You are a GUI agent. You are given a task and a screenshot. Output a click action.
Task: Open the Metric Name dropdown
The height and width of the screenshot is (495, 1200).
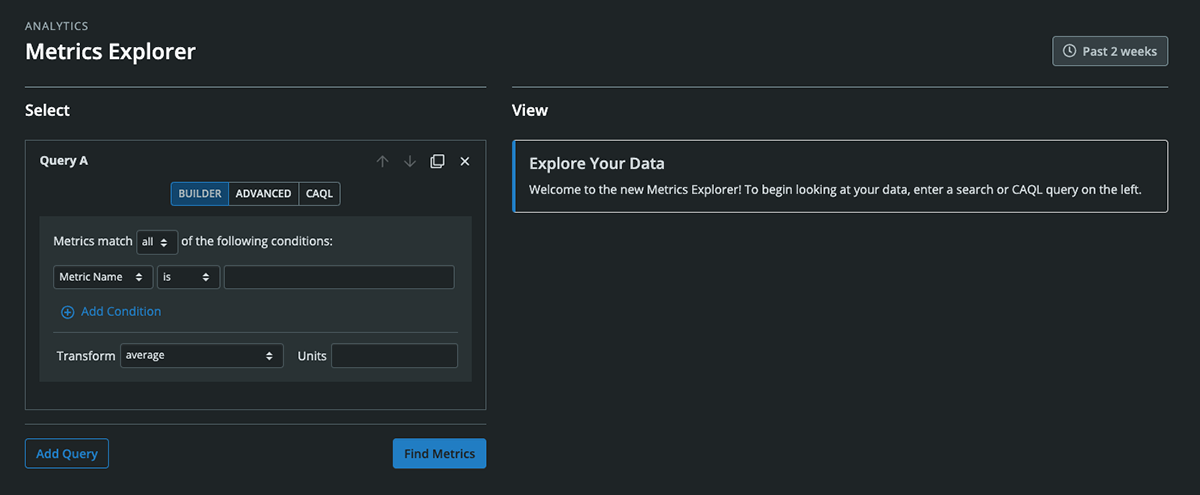point(103,277)
